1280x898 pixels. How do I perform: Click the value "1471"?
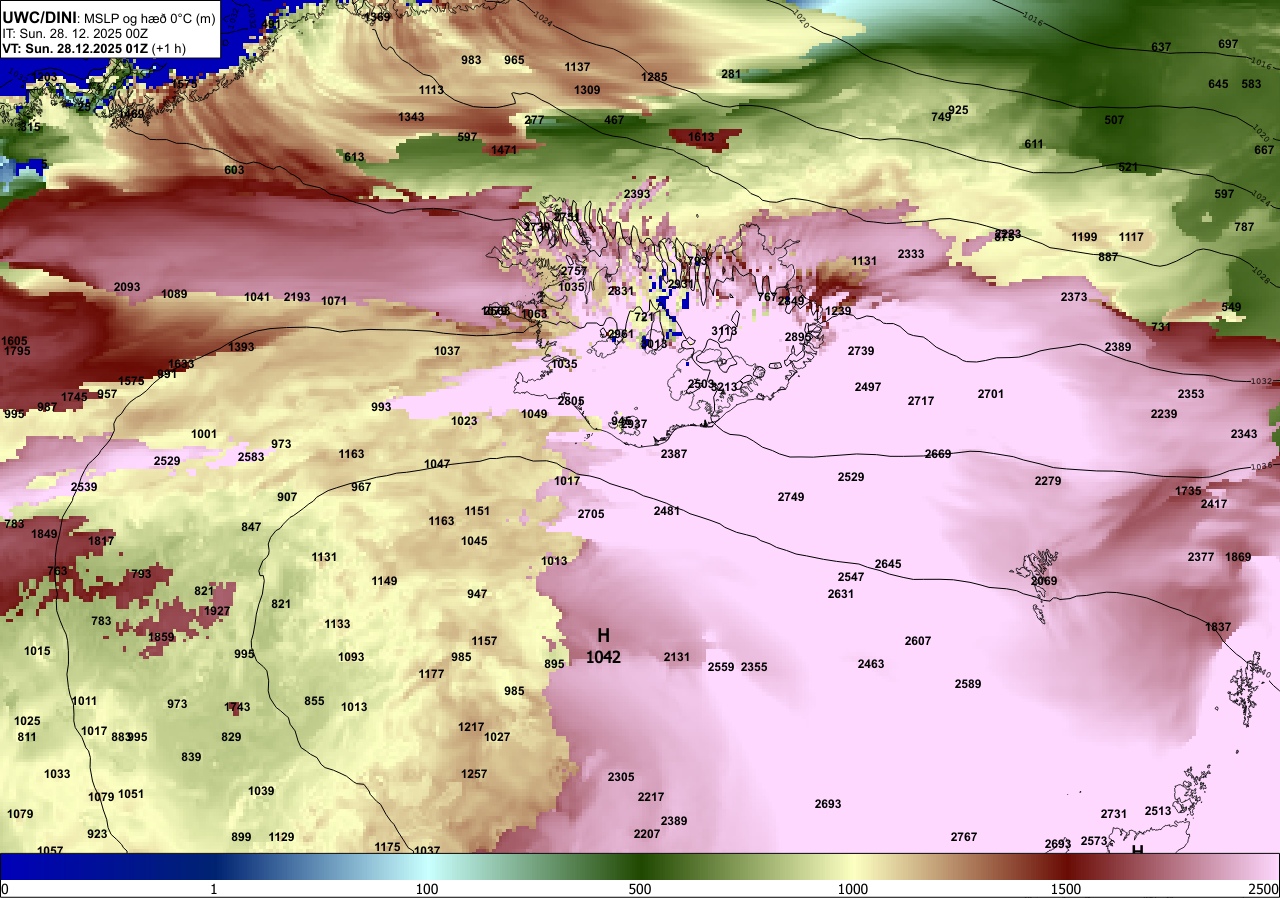[x=504, y=150]
